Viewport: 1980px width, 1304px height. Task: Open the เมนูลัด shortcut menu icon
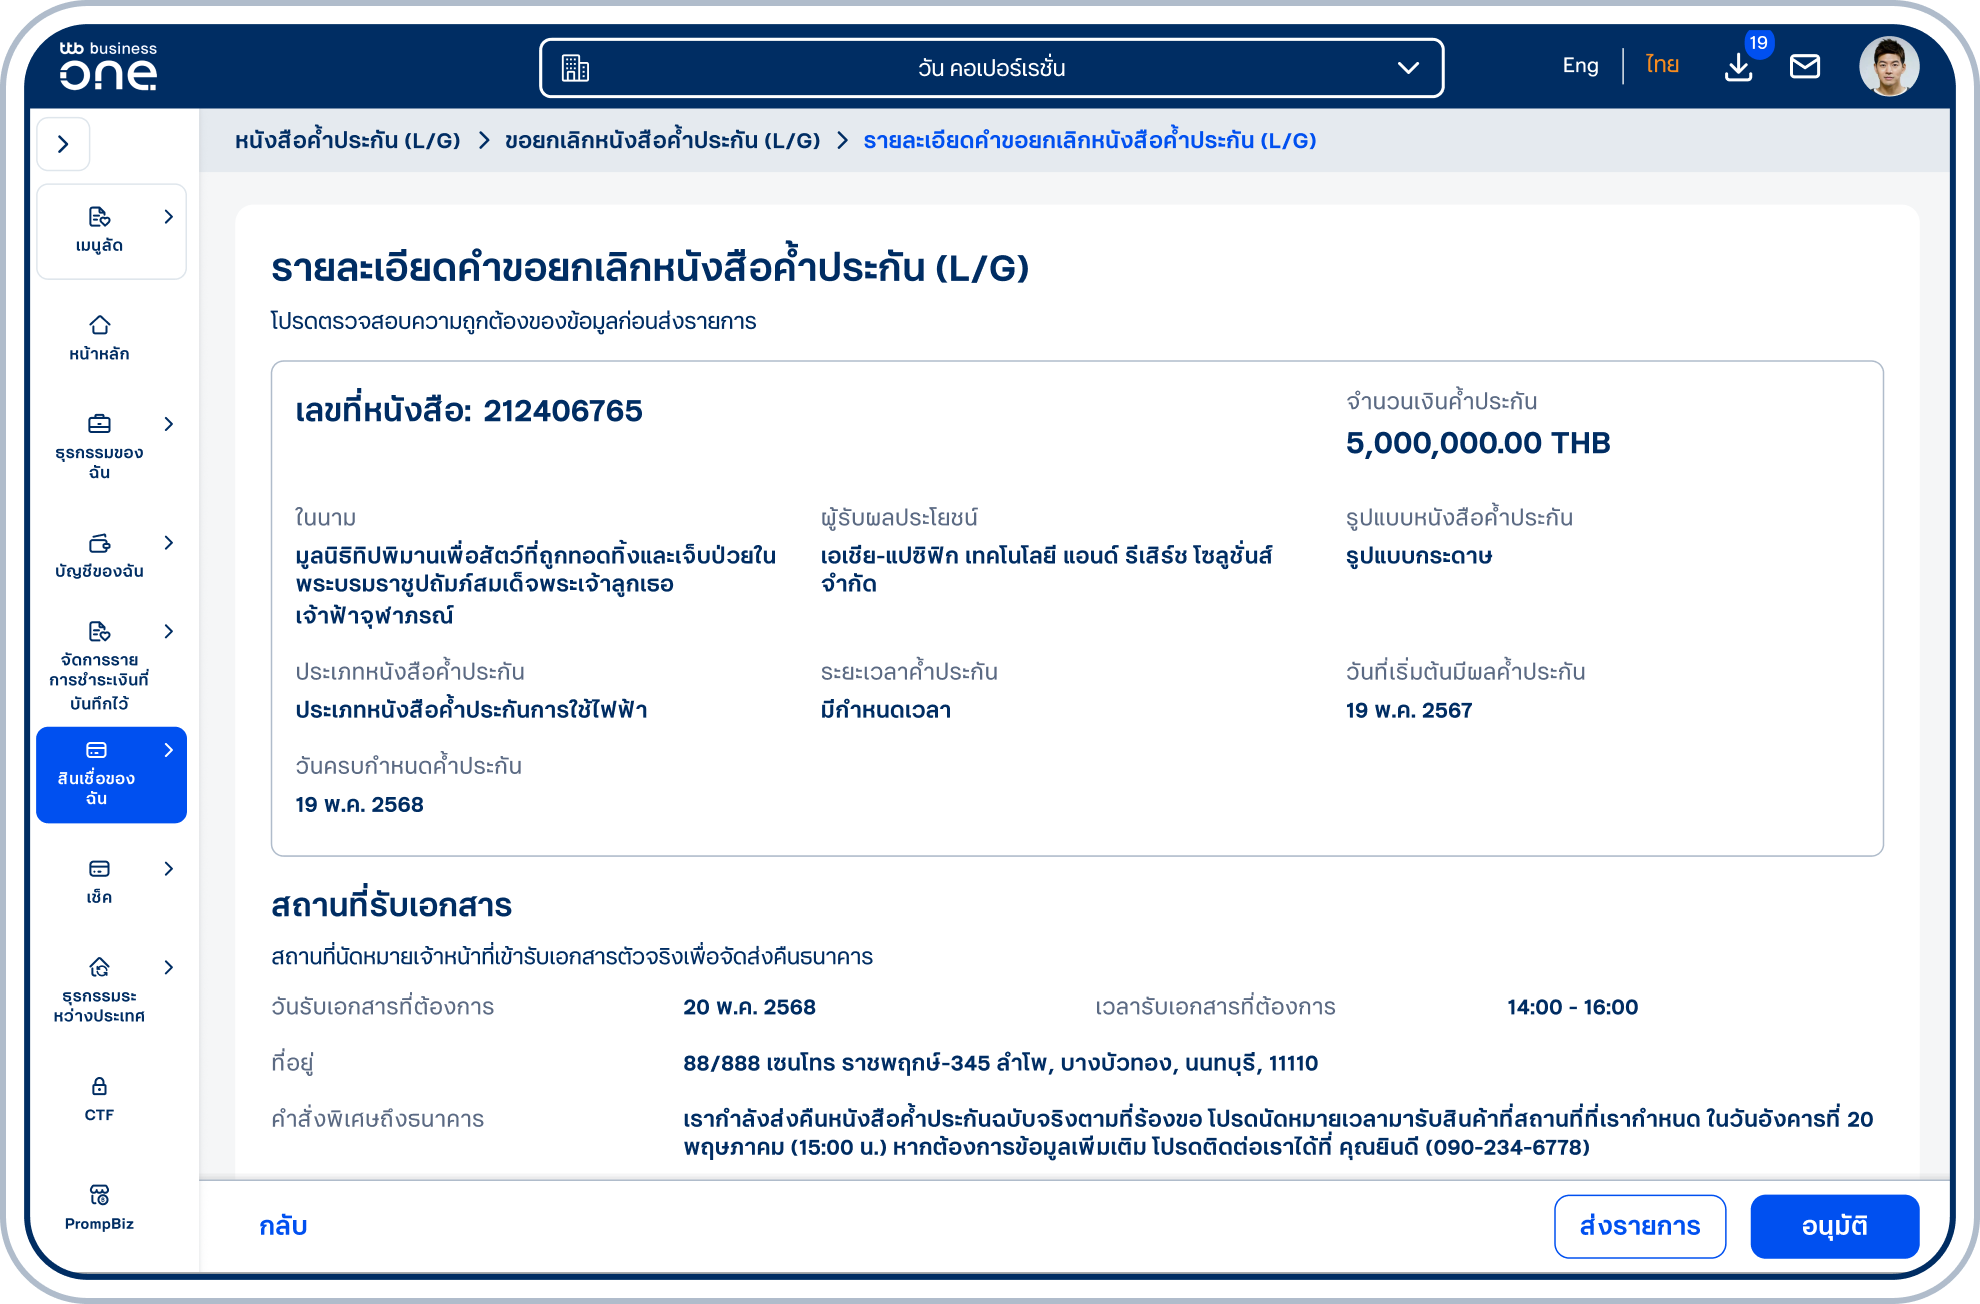tap(99, 217)
